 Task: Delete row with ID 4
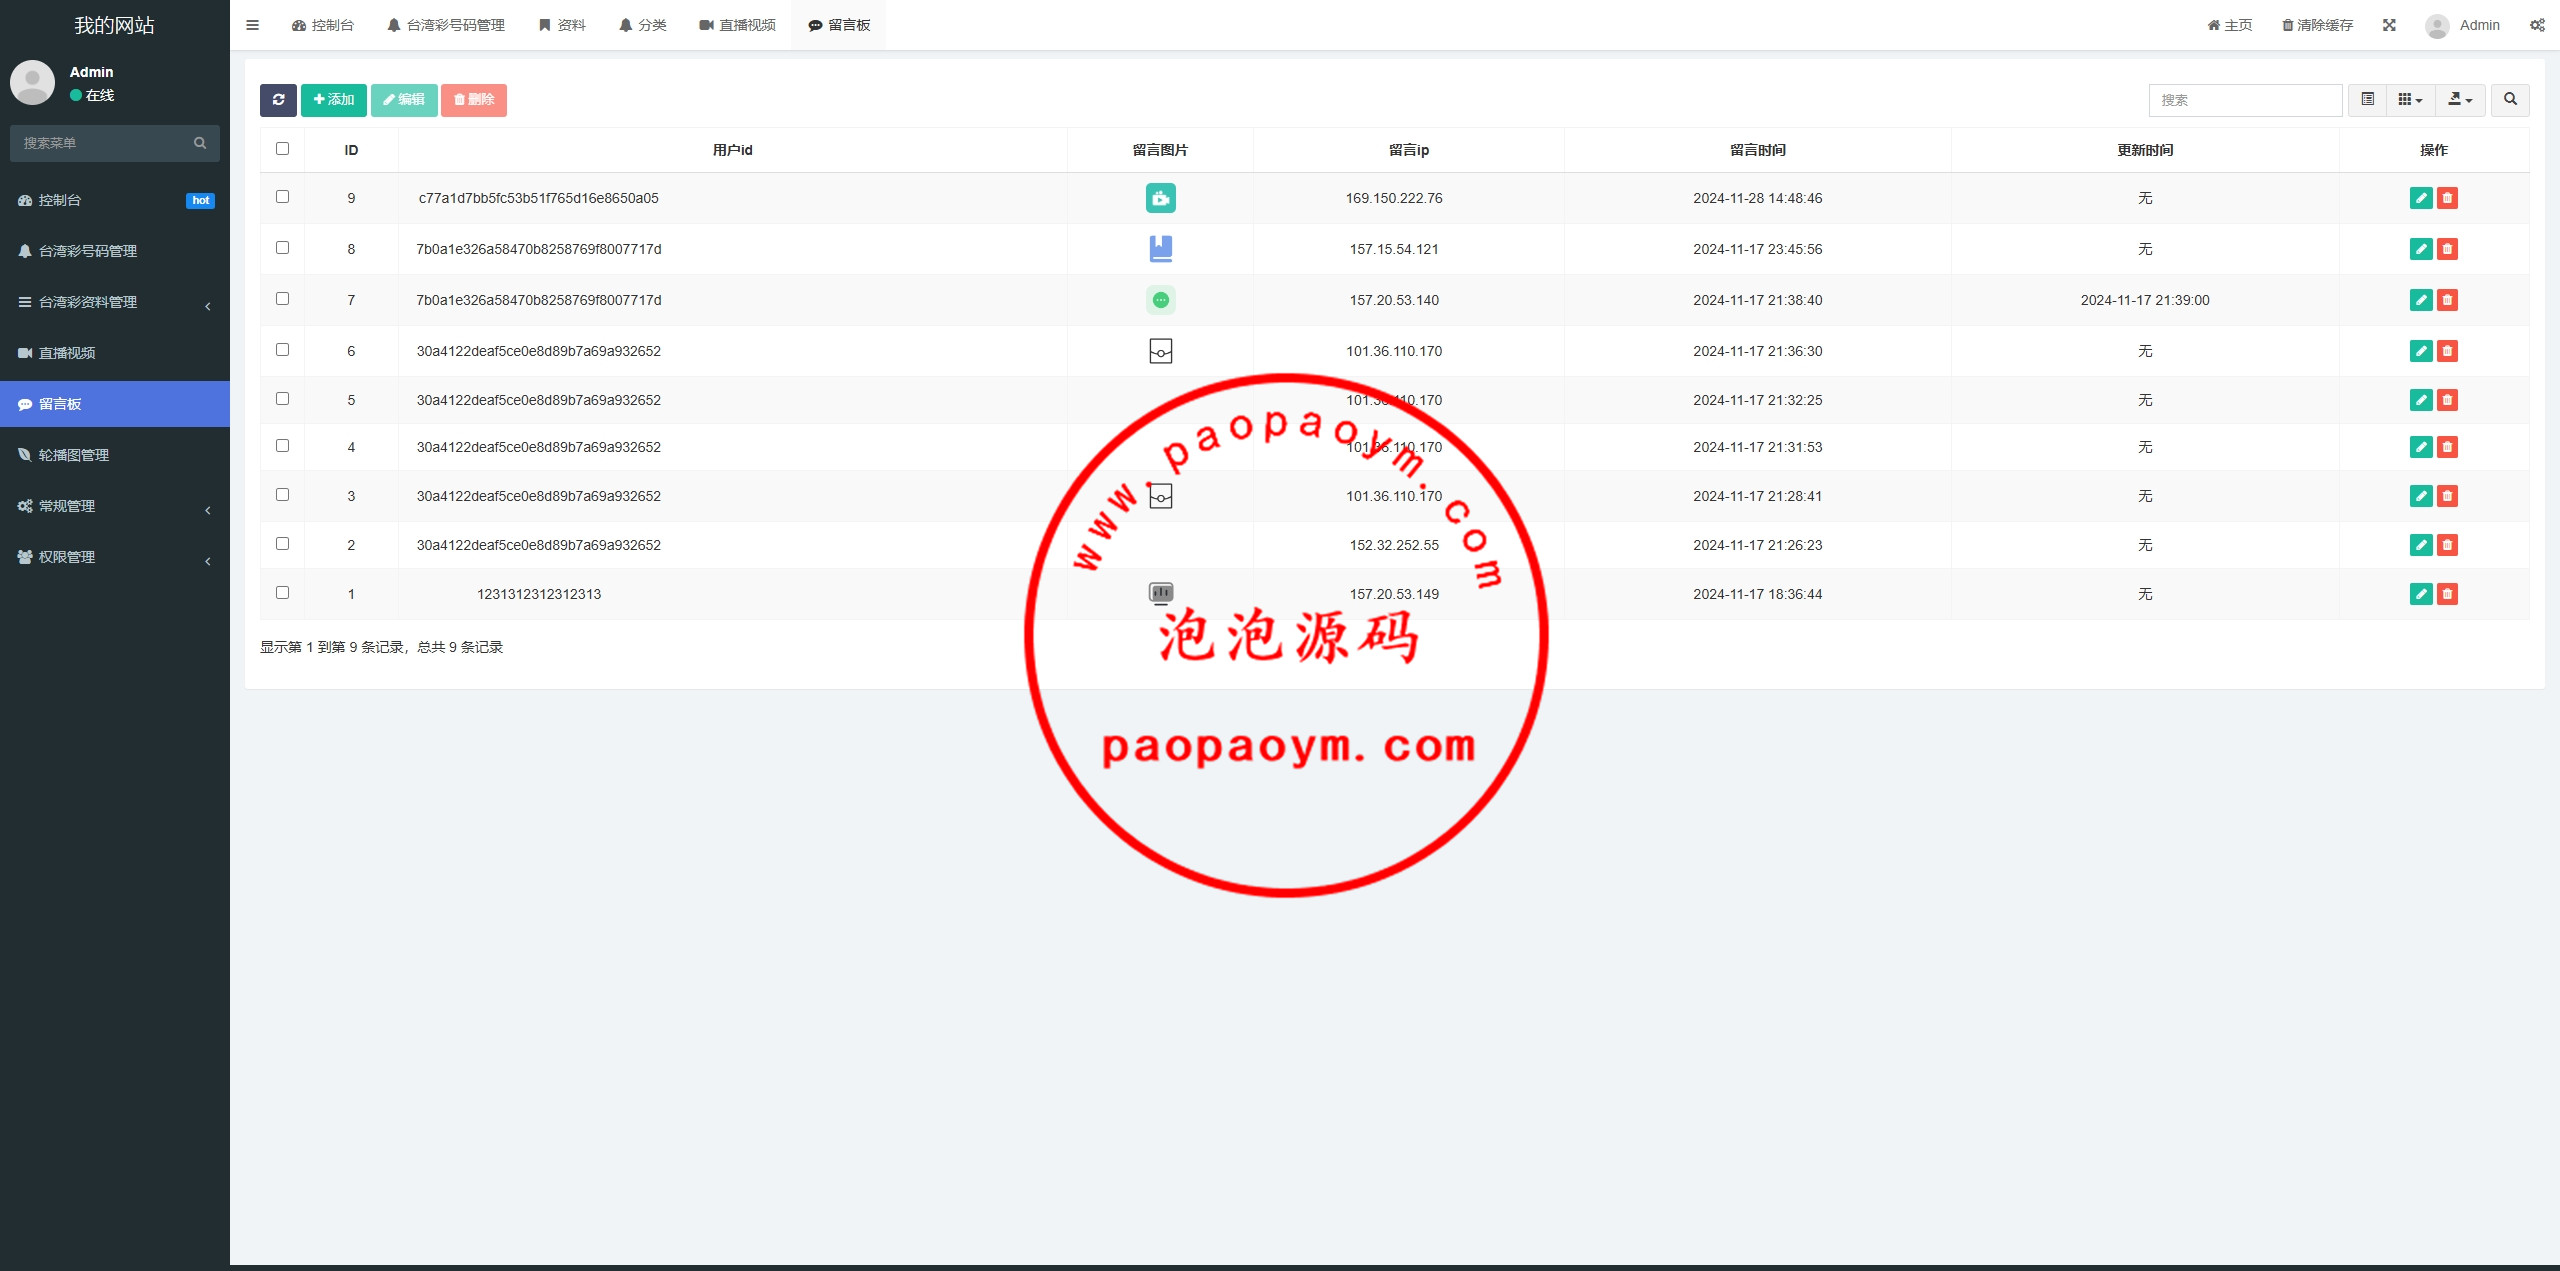2447,447
